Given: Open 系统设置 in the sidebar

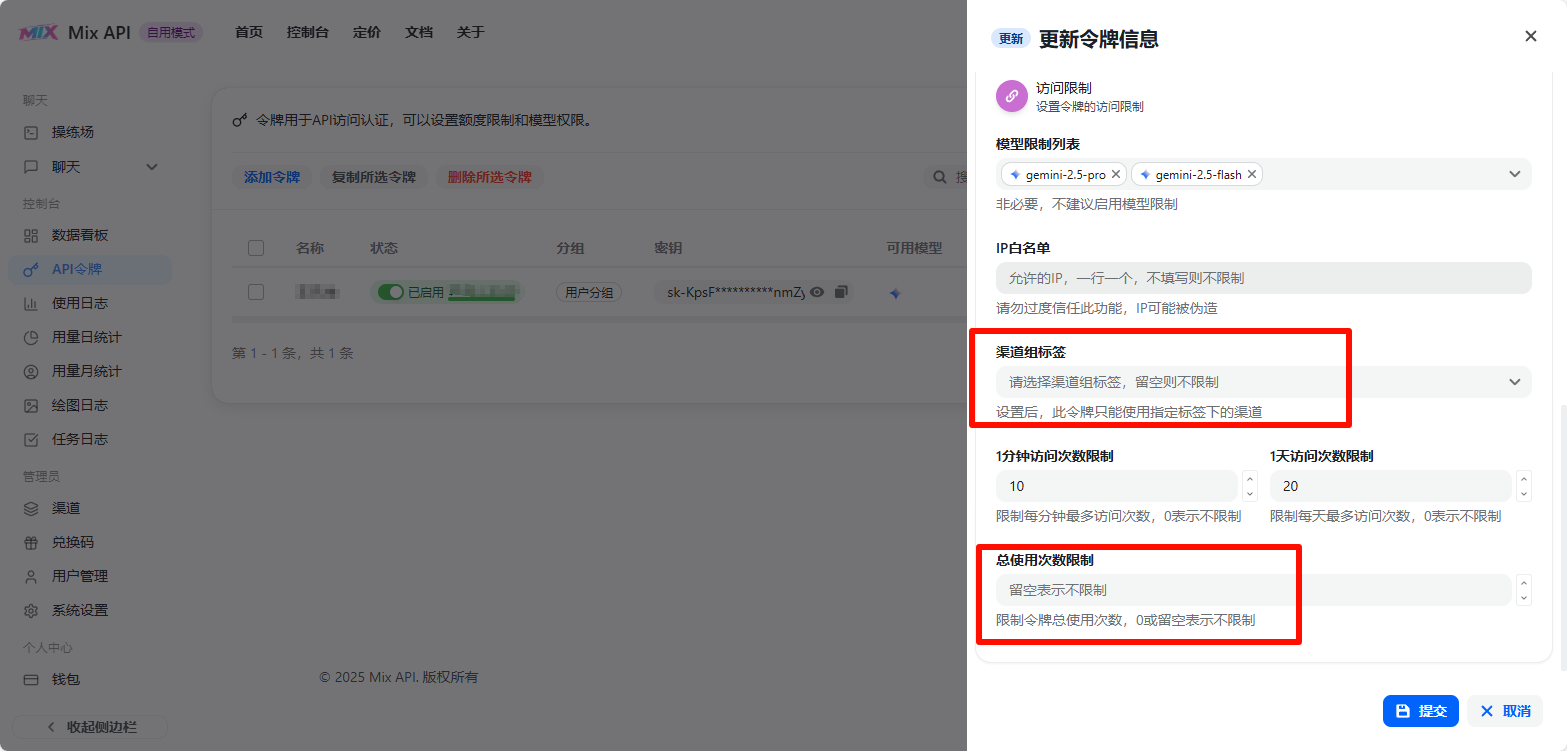Looking at the screenshot, I should pyautogui.click(x=80, y=610).
